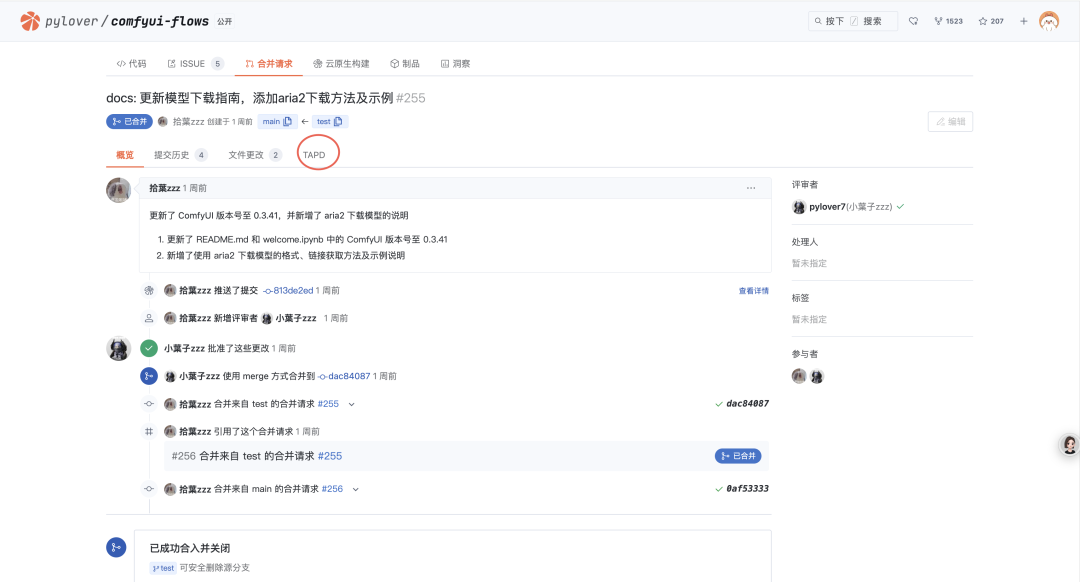
Task: Click the 已合并 badge in #256 card
Action: 738,456
